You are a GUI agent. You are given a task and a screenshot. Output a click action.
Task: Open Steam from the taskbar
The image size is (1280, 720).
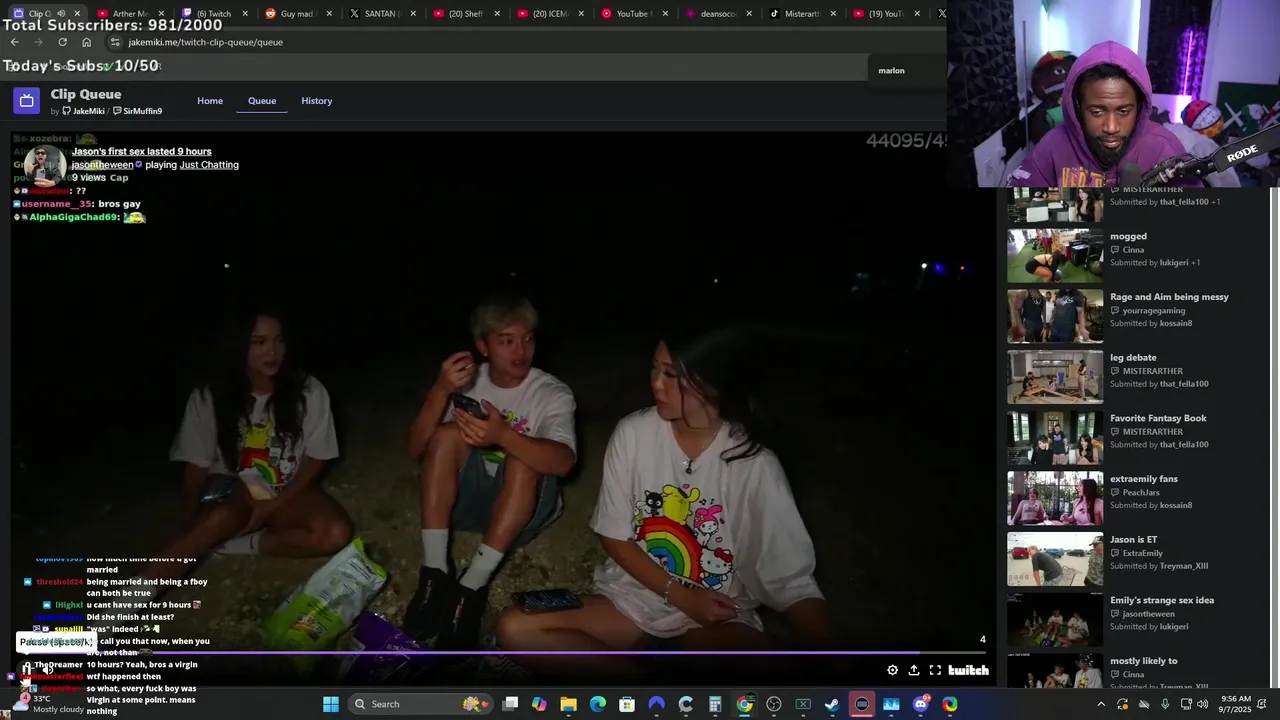(832, 704)
